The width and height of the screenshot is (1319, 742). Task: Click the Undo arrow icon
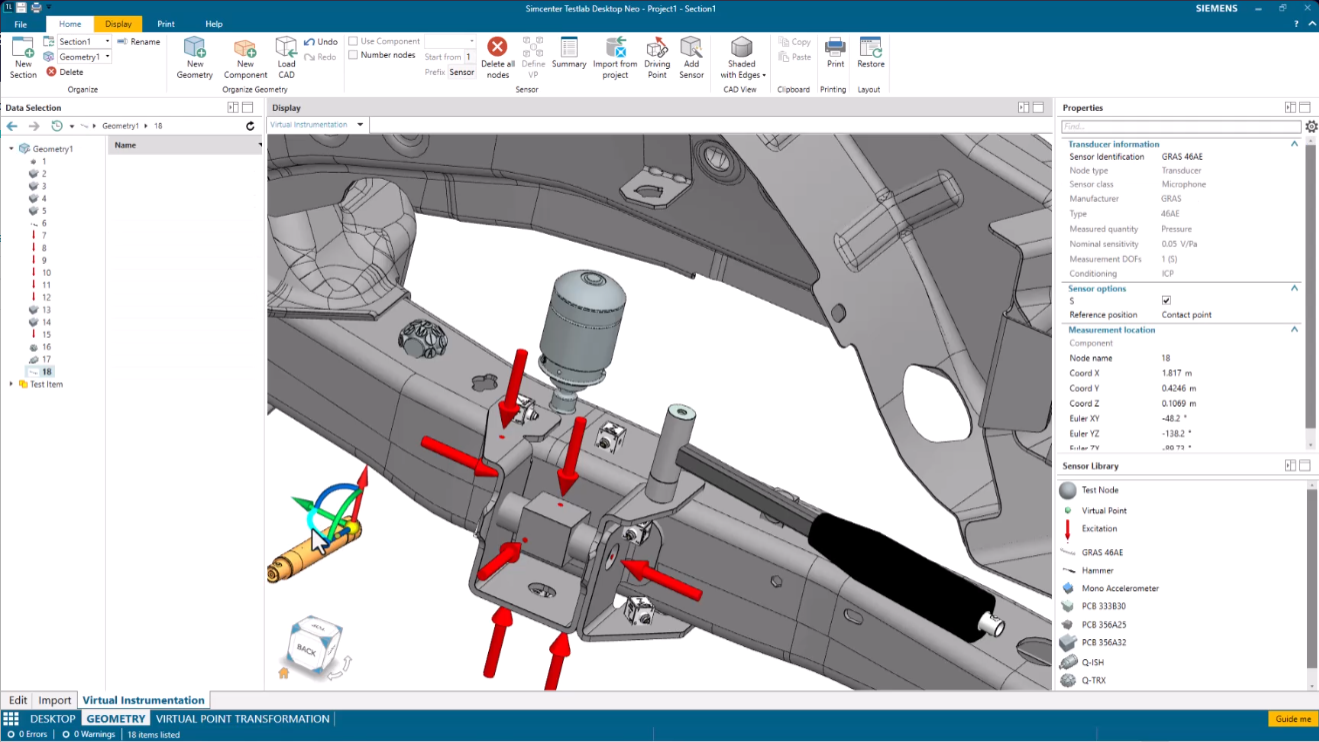coord(309,42)
